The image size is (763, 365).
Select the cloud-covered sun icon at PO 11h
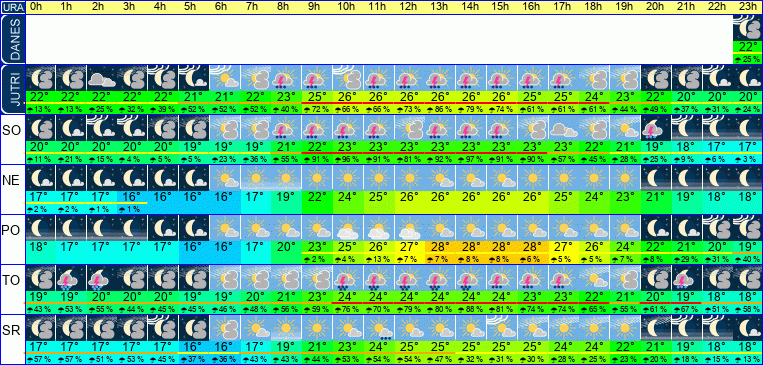coord(379,227)
